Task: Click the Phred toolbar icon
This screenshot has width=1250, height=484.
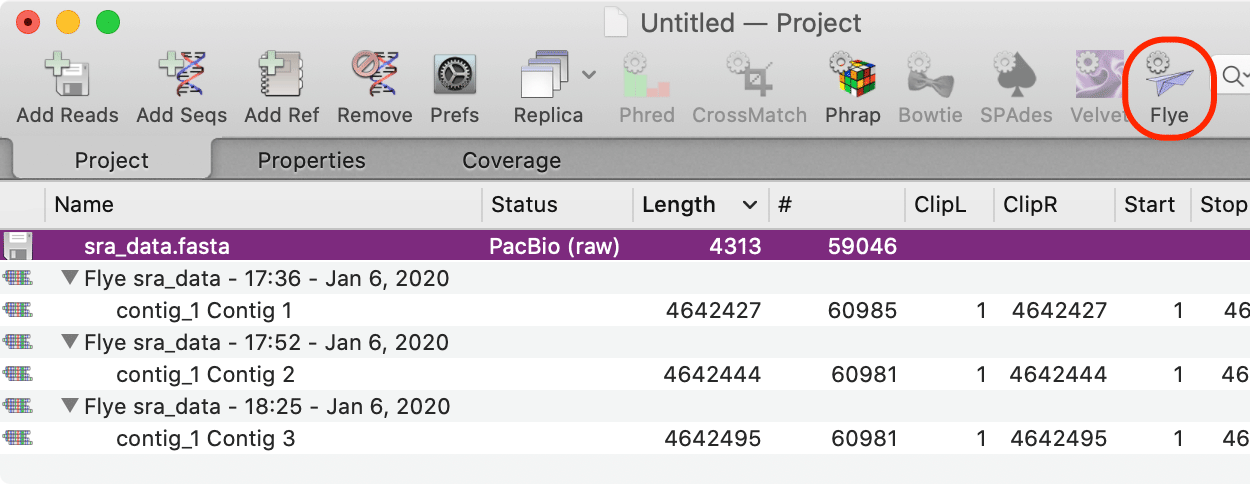Action: 647,76
